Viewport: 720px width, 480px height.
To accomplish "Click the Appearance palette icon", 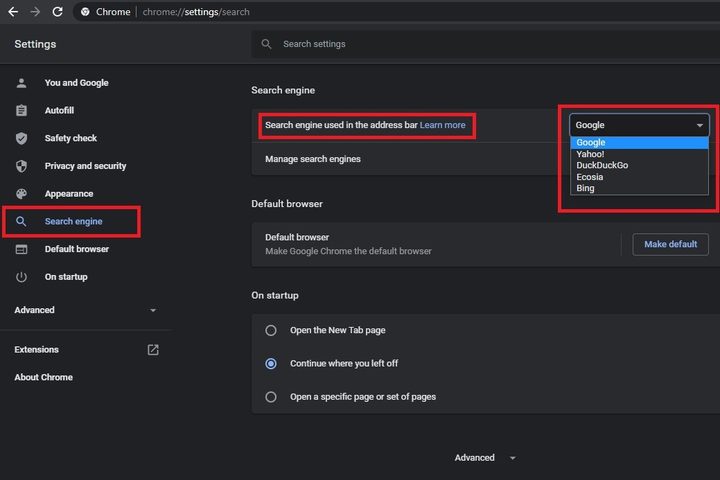I will (21, 194).
